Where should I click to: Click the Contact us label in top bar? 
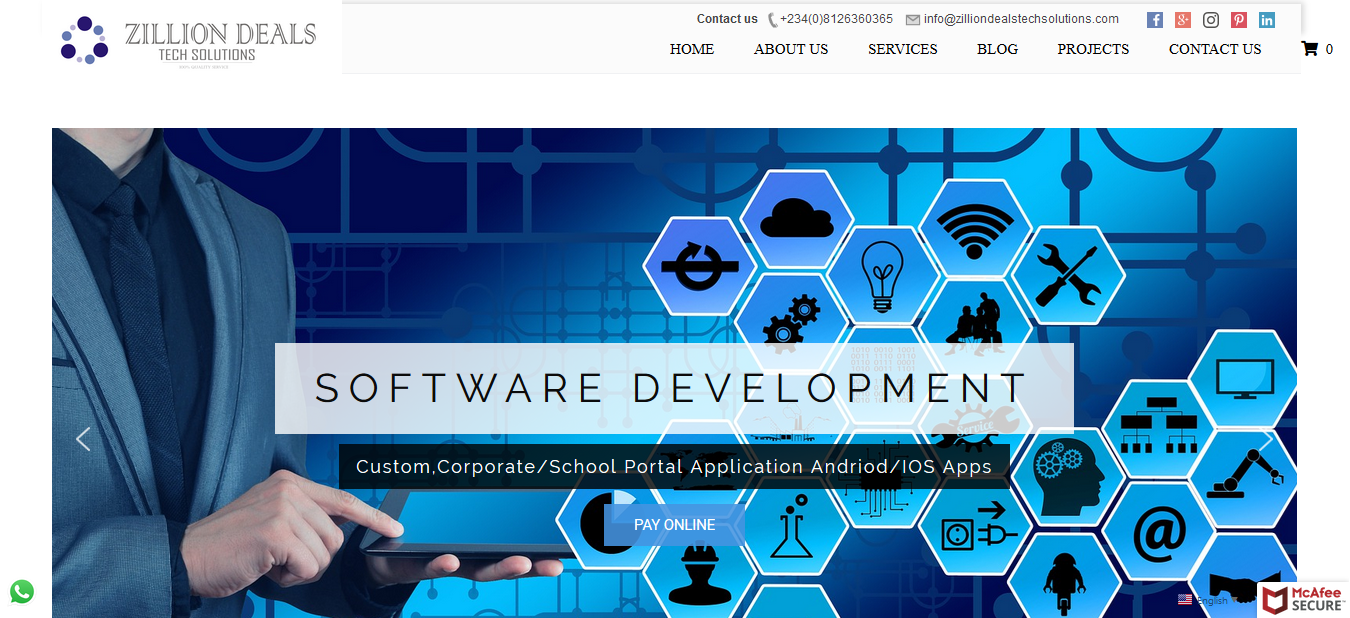pyautogui.click(x=727, y=19)
